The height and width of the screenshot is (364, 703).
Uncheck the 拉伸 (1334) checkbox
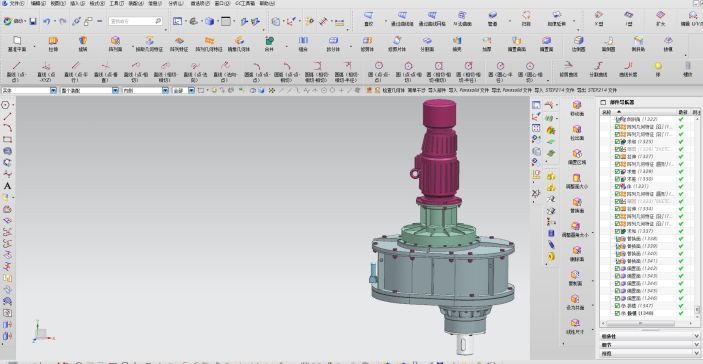click(x=617, y=208)
